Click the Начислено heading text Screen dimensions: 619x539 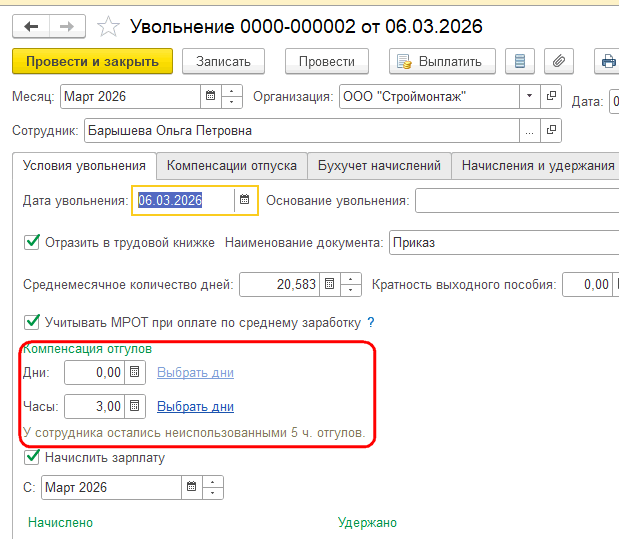click(x=60, y=522)
